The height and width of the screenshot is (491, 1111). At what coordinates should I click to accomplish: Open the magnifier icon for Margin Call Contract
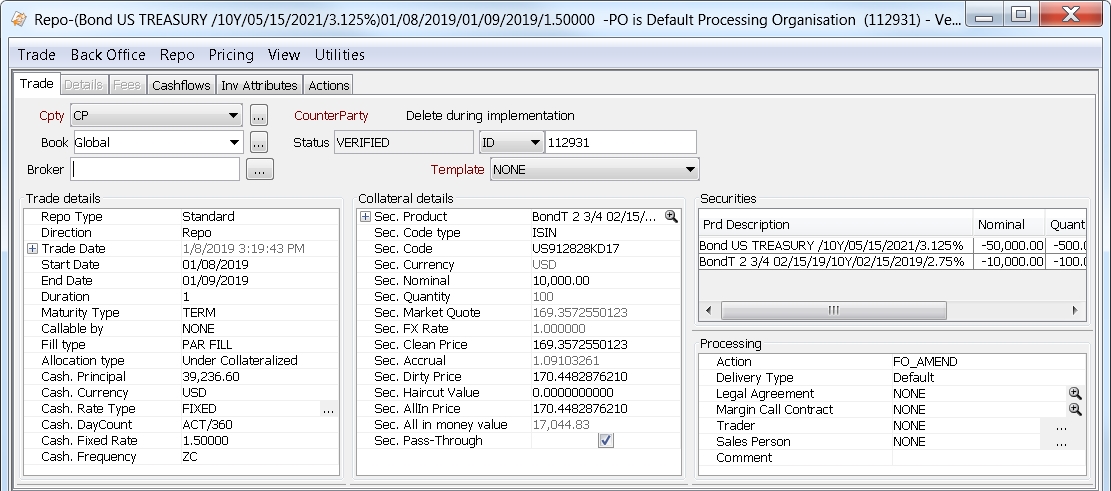click(x=1075, y=410)
